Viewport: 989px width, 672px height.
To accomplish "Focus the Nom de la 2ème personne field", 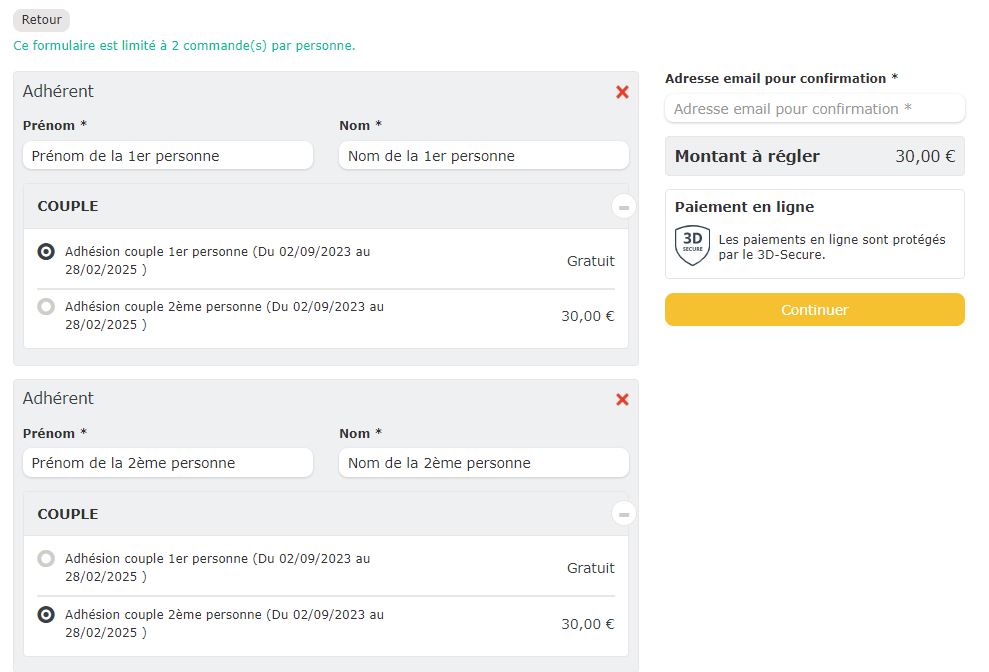I will point(483,463).
